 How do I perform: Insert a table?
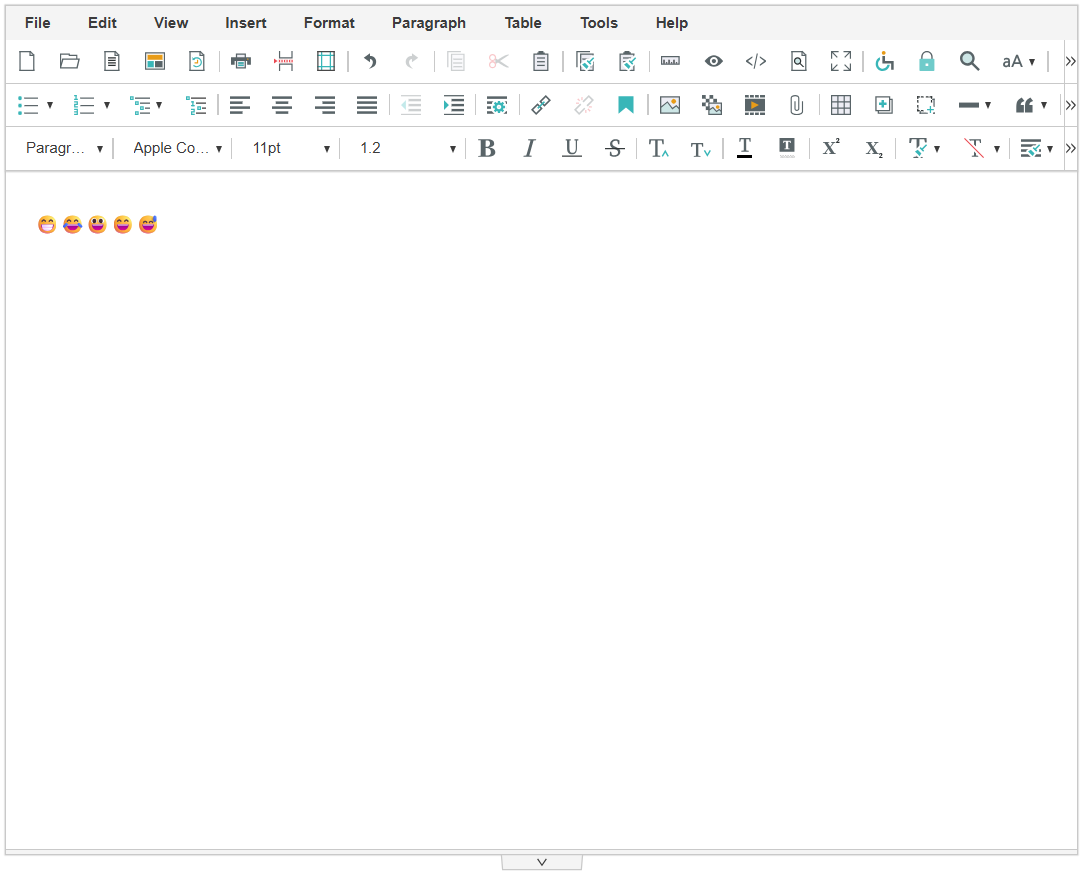(841, 105)
